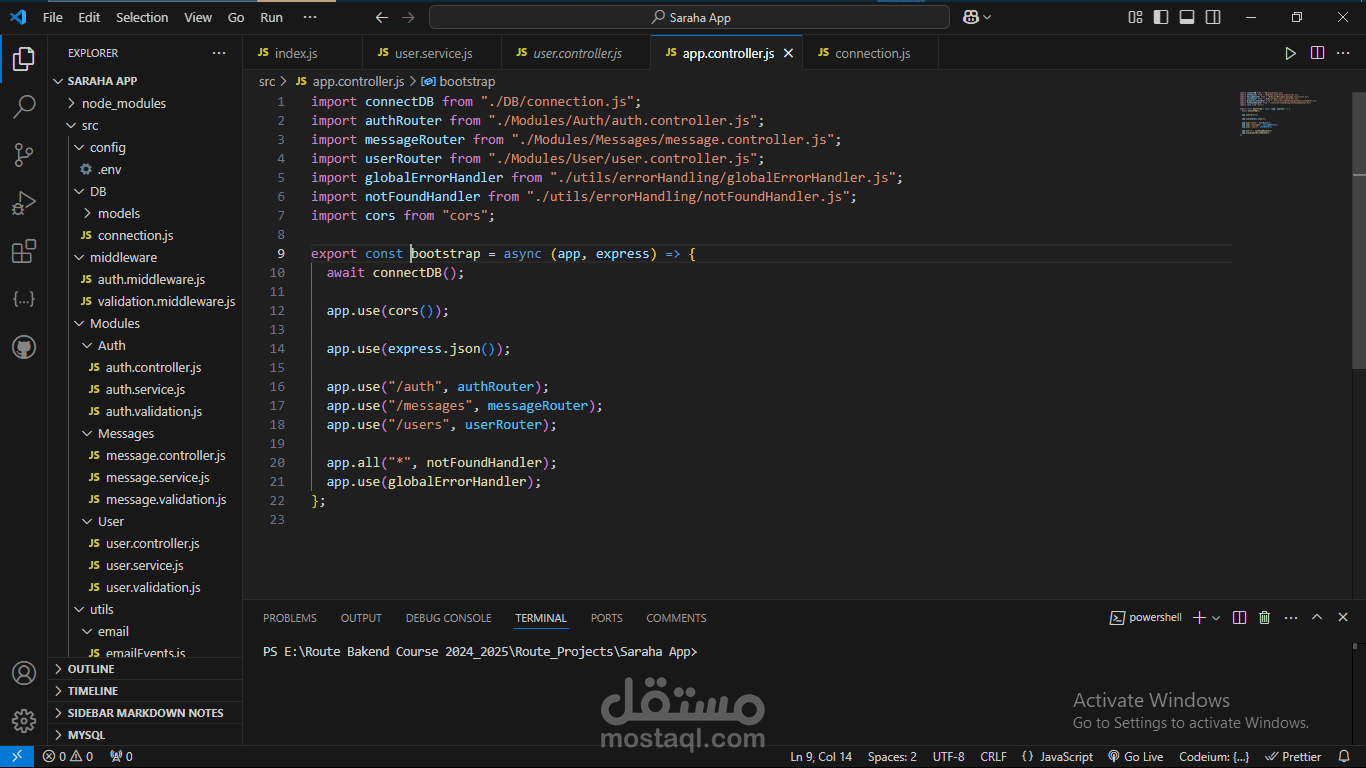Toggle Primary Side Bar visibility
This screenshot has height=768, width=1366.
click(1161, 17)
